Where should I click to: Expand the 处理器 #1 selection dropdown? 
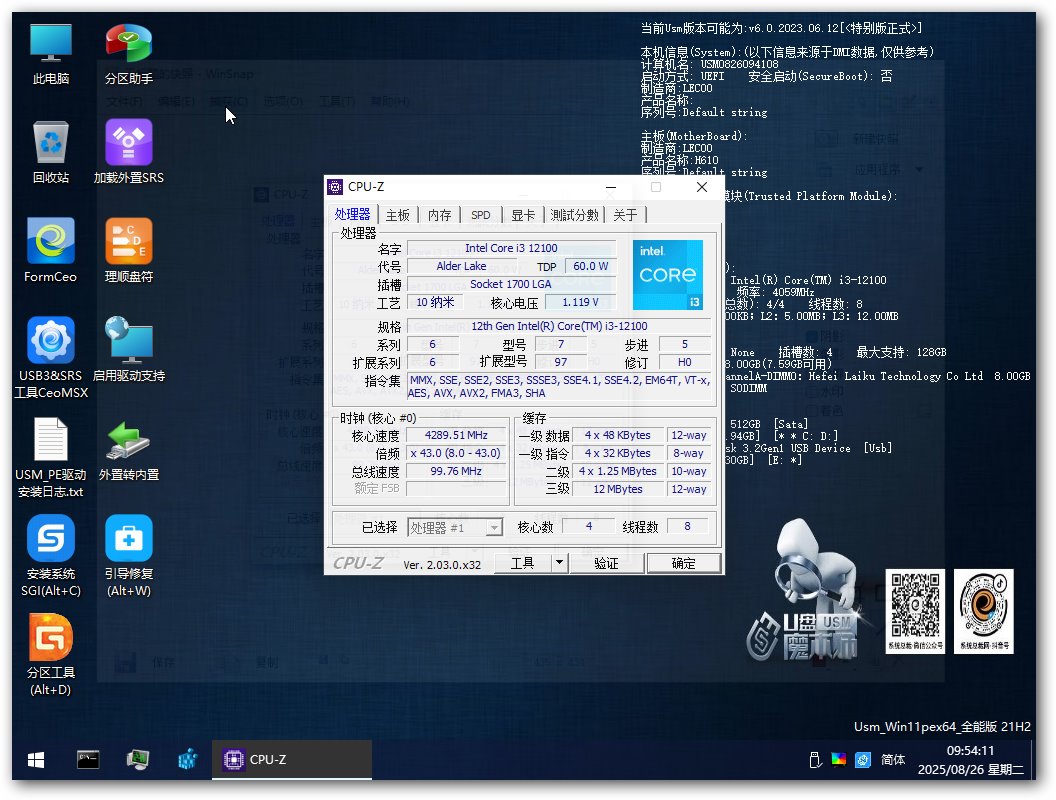(494, 527)
